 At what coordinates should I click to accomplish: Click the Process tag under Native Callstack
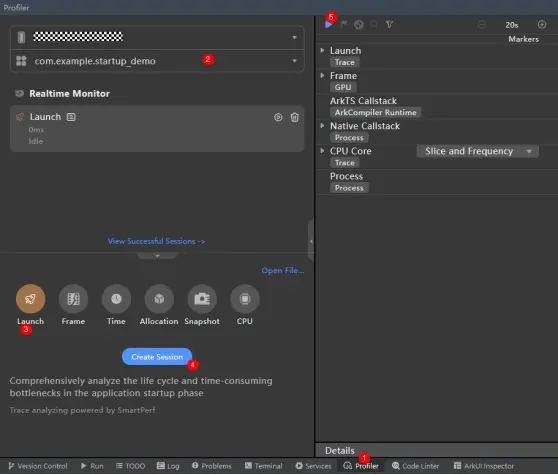click(x=349, y=137)
